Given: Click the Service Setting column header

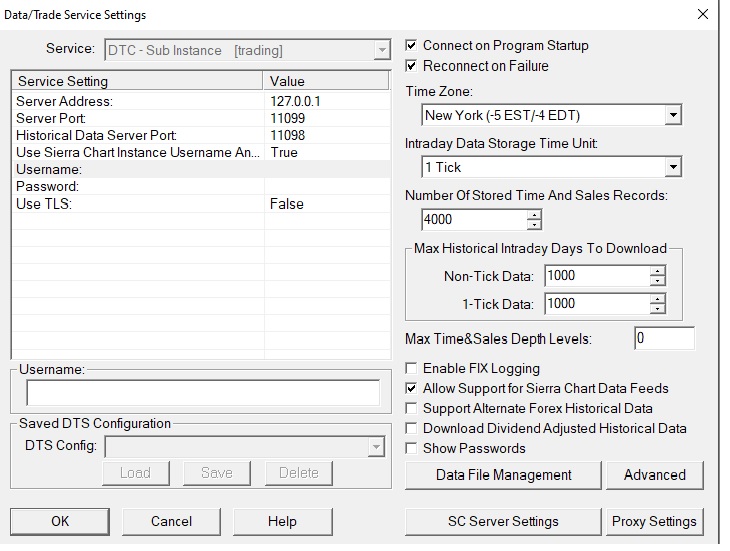Looking at the screenshot, I should click(x=138, y=81).
